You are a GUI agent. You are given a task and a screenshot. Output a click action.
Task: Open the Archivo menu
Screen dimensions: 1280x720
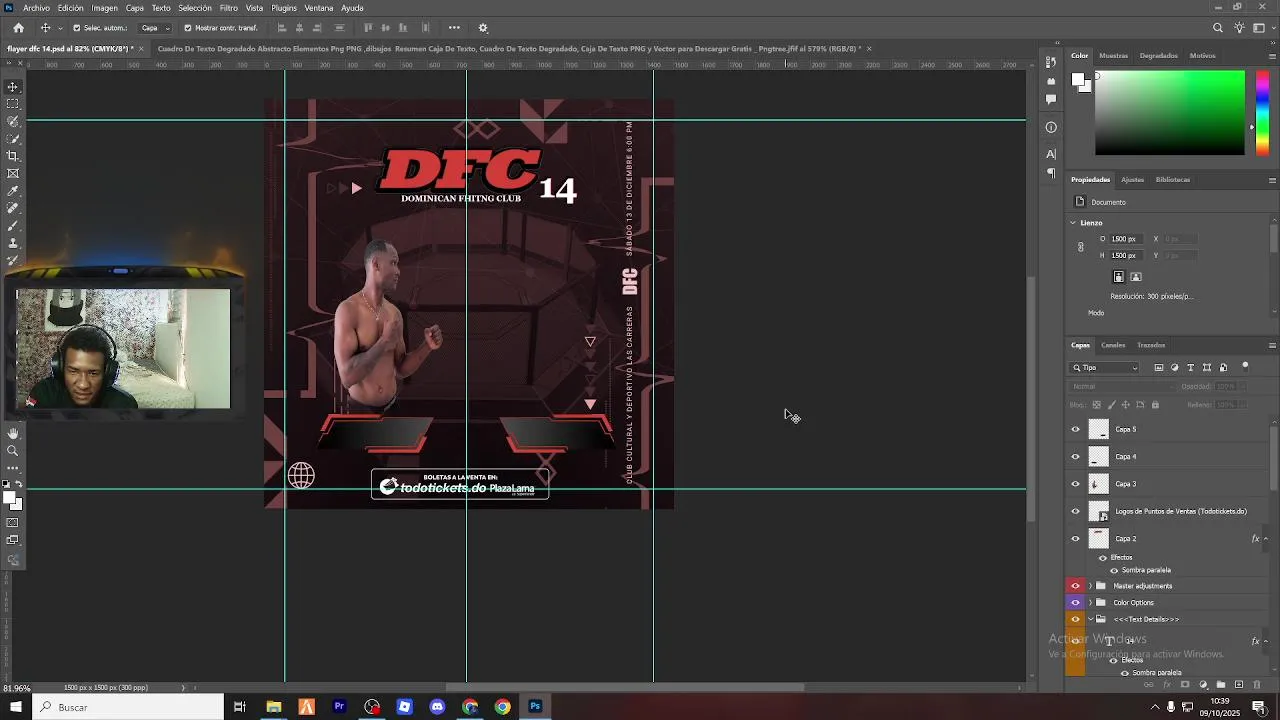tap(36, 8)
